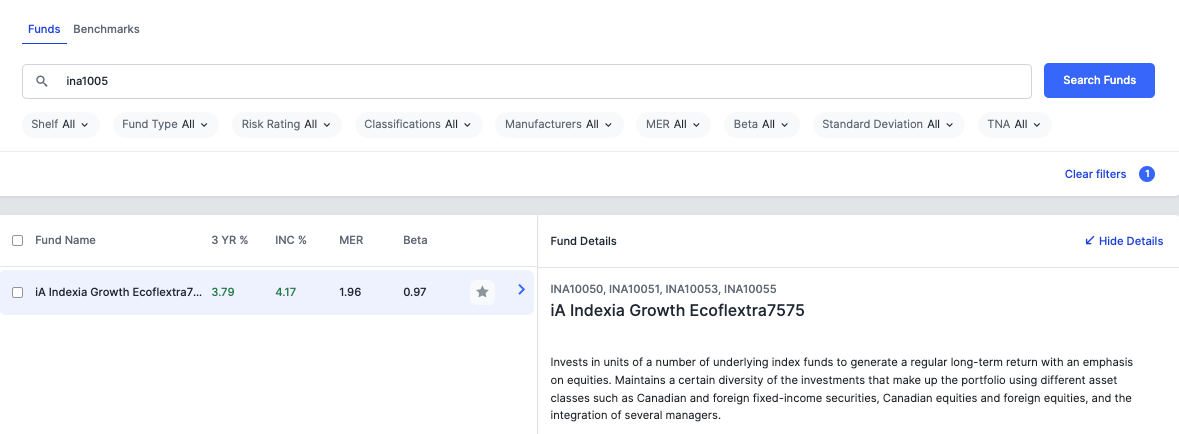Image resolution: width=1179 pixels, height=434 pixels.
Task: Click the fund description paragraph
Action: 841,389
